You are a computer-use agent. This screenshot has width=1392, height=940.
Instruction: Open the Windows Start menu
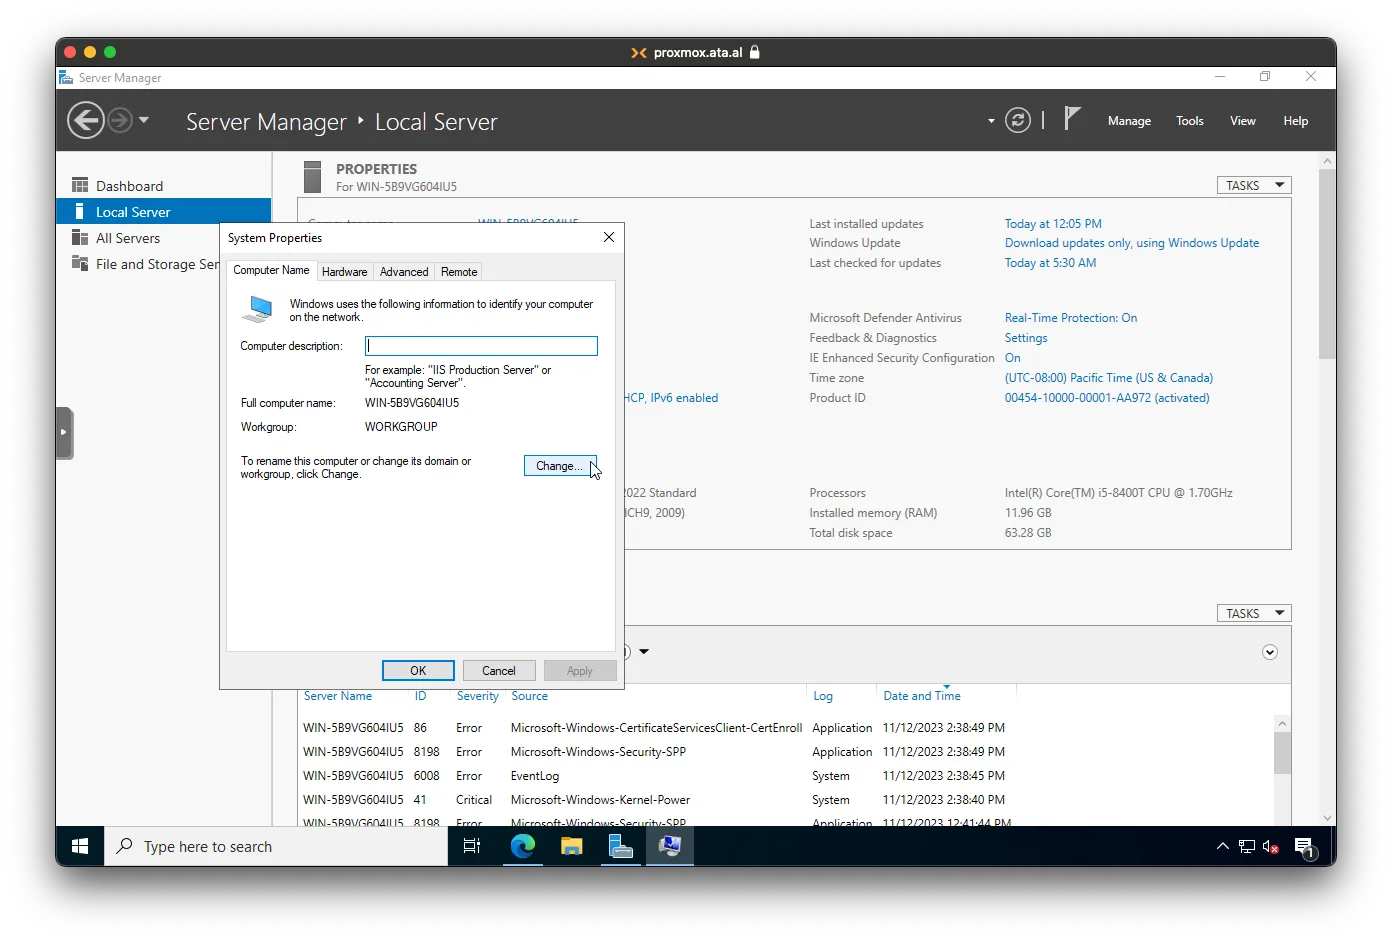pyautogui.click(x=80, y=846)
